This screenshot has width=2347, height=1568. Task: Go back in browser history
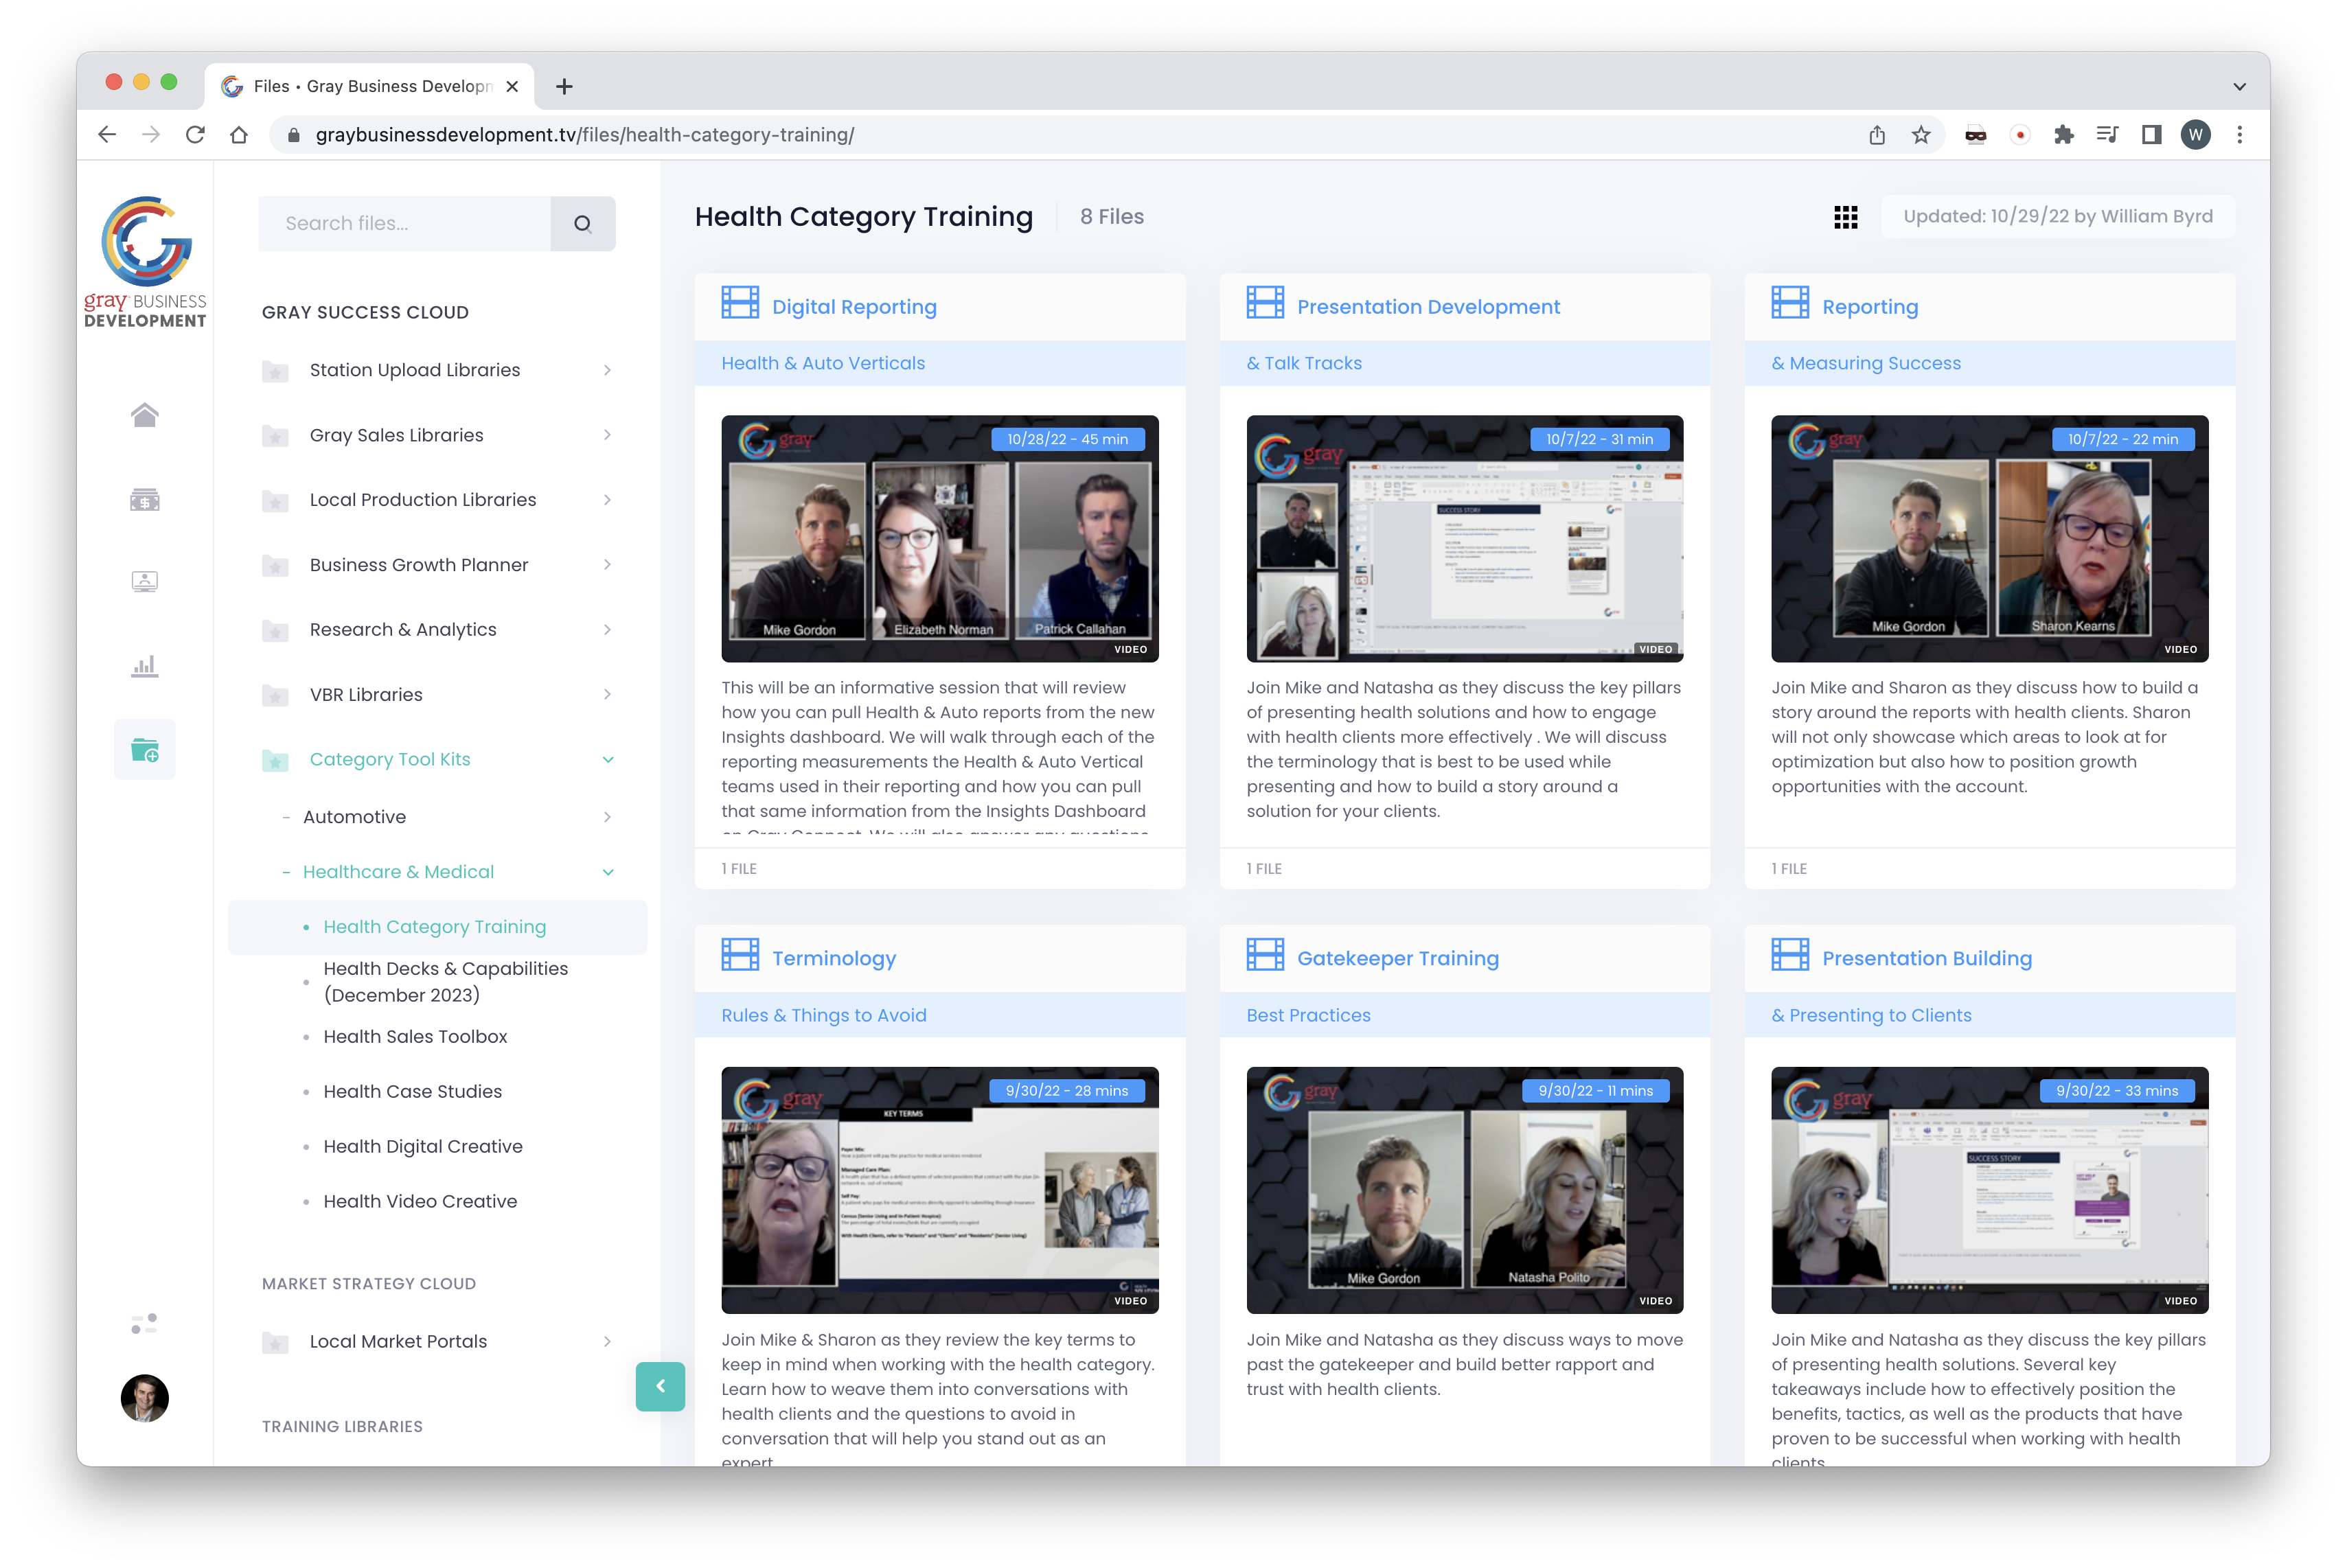coord(107,135)
